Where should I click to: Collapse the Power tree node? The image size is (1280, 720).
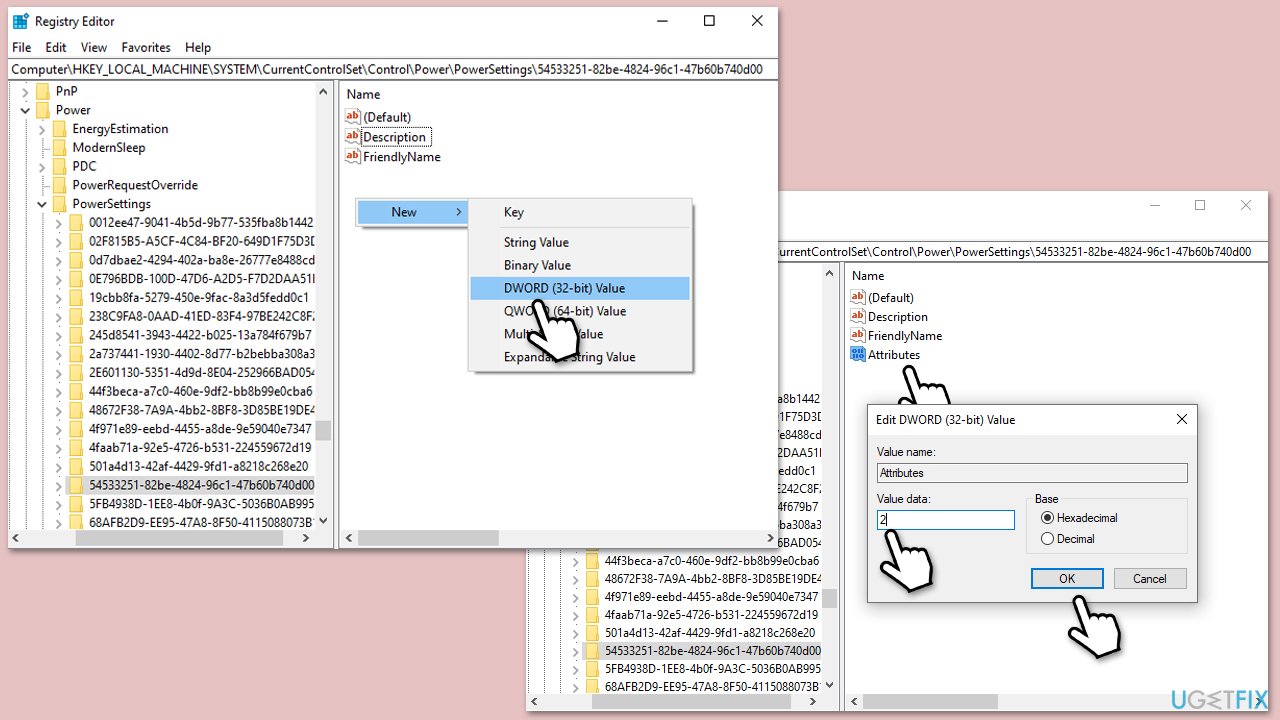tap(25, 110)
